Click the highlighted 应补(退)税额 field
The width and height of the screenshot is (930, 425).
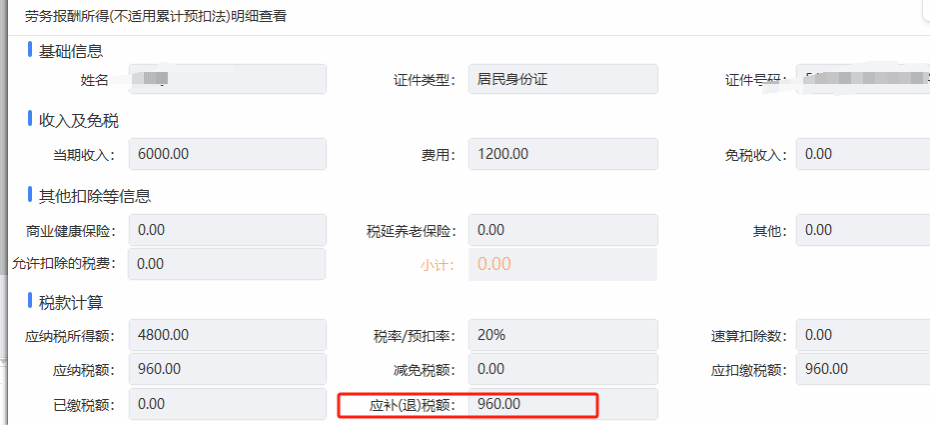(562, 404)
